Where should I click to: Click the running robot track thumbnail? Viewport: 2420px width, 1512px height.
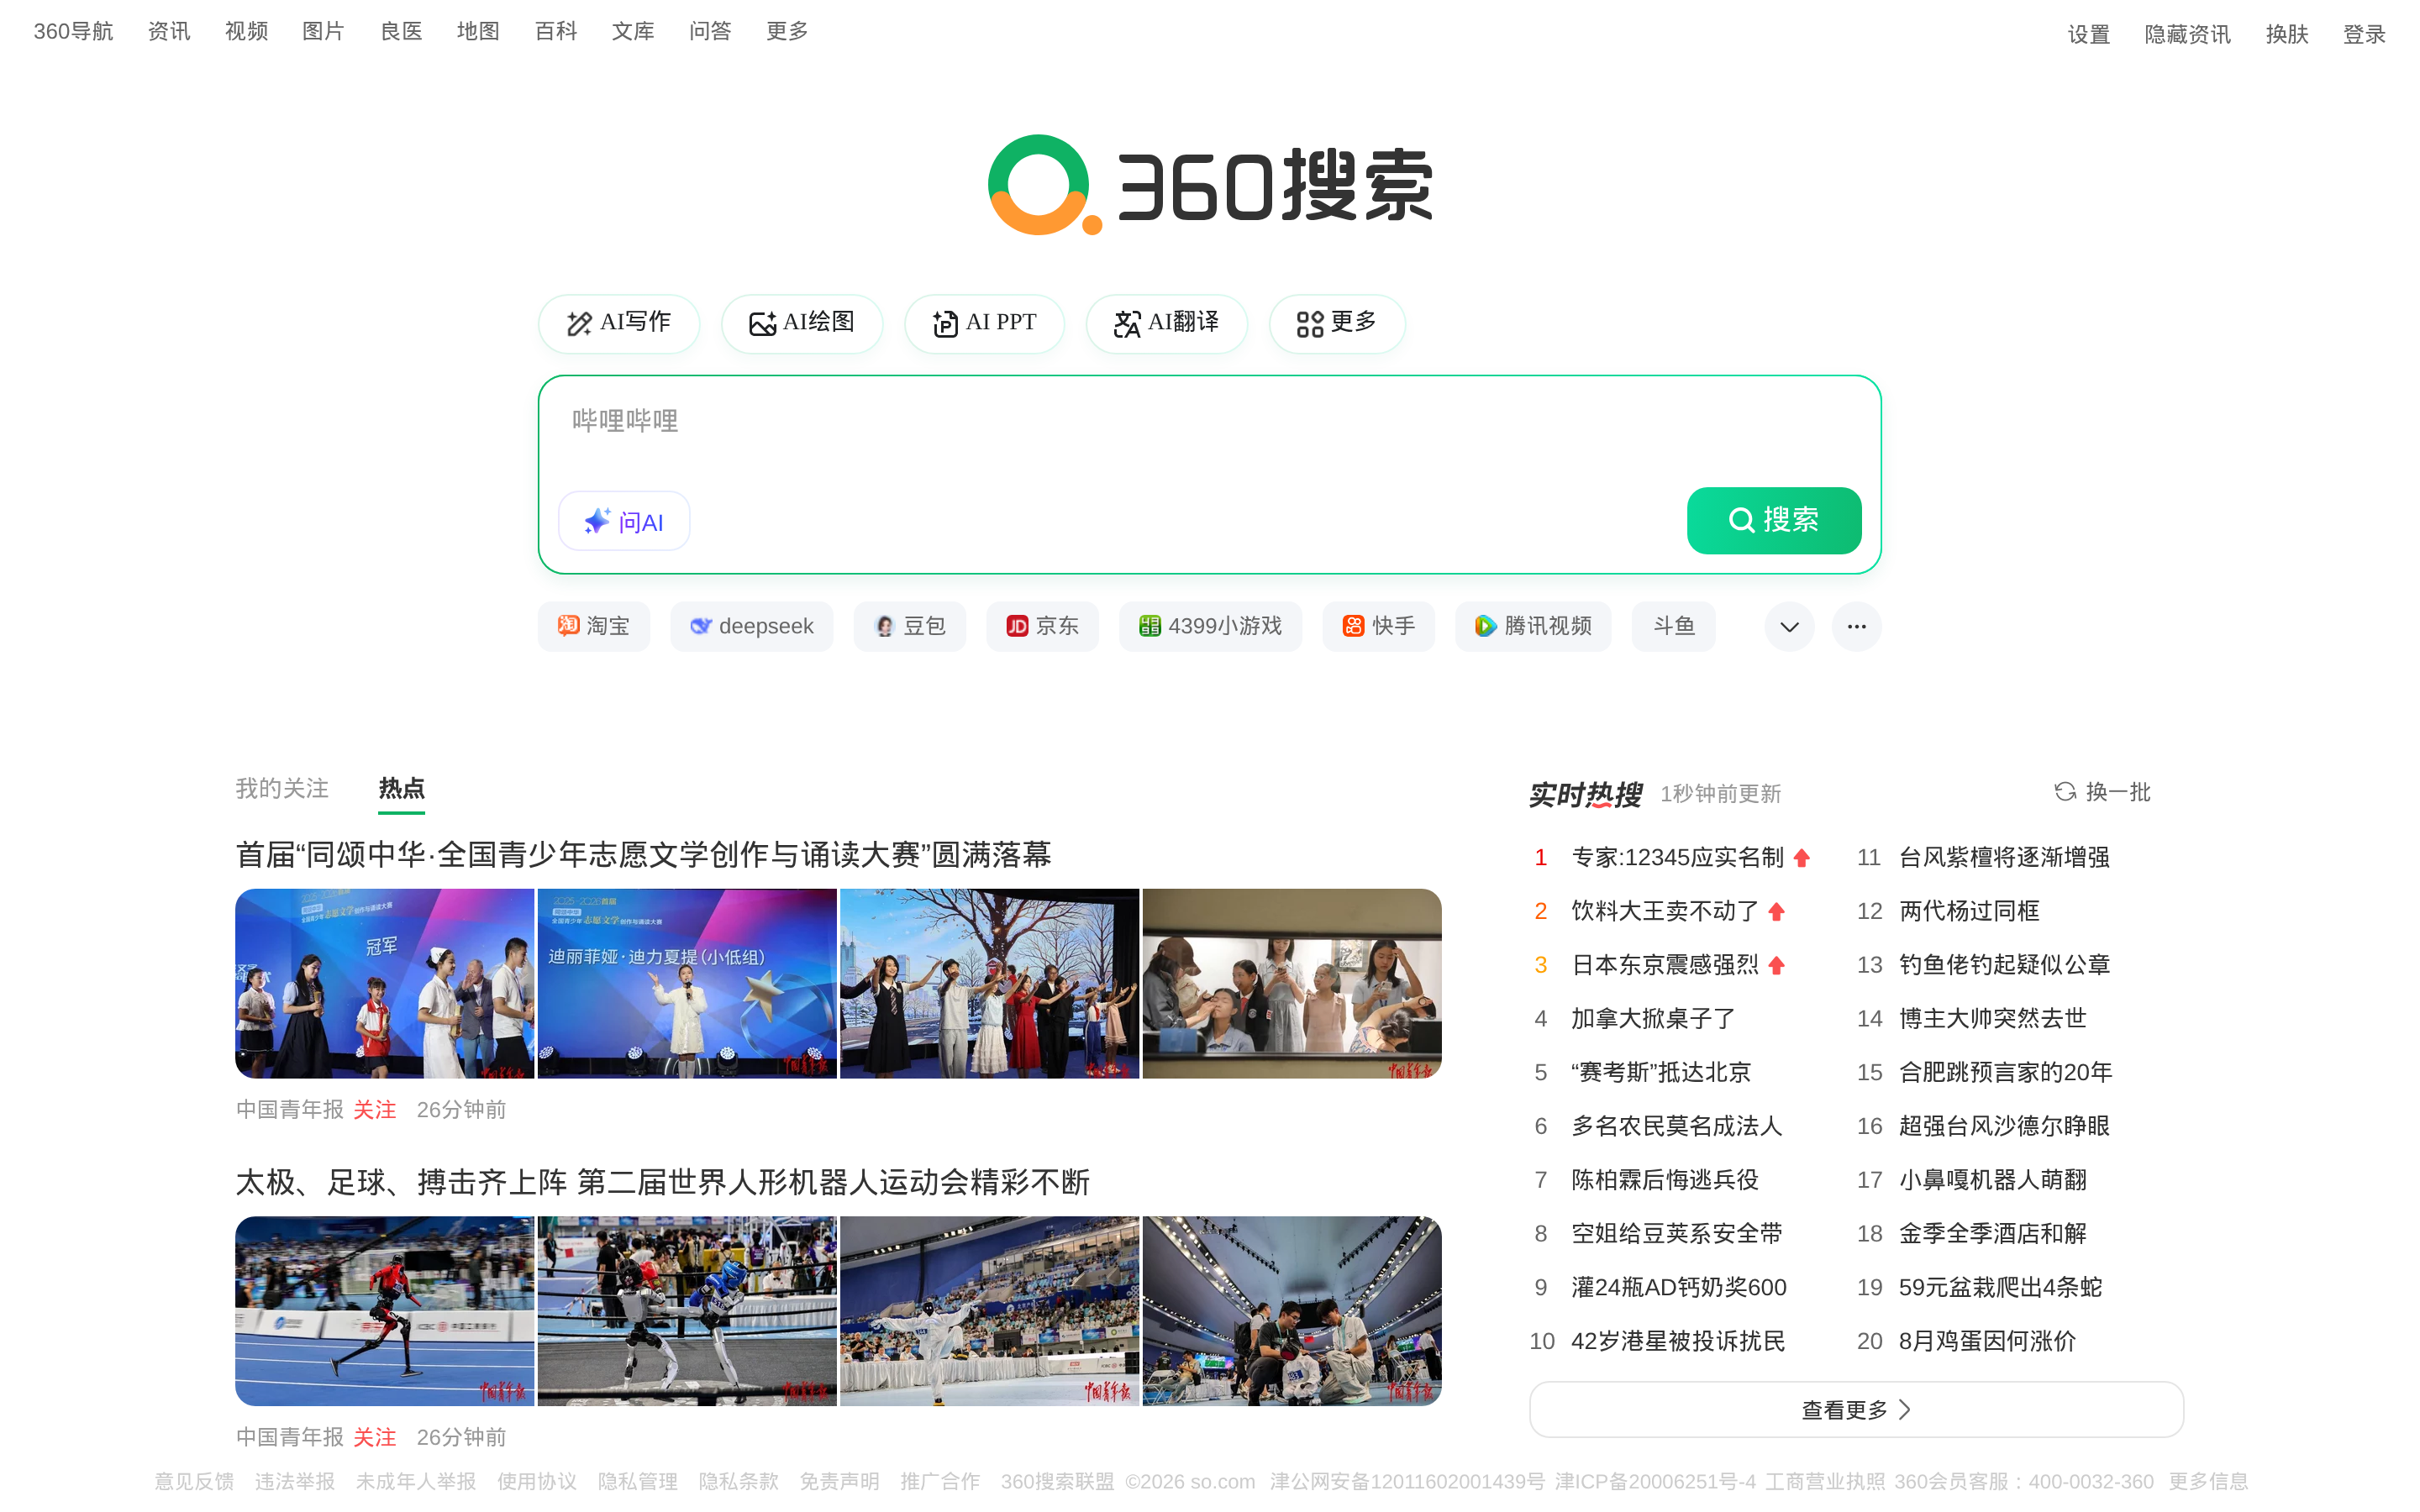tap(384, 1311)
